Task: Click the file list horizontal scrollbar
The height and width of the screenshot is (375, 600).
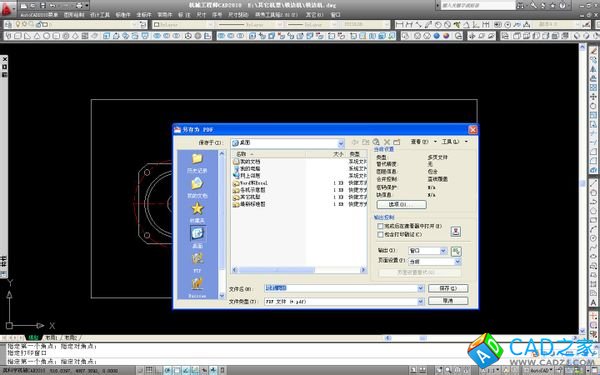Action: coord(299,270)
